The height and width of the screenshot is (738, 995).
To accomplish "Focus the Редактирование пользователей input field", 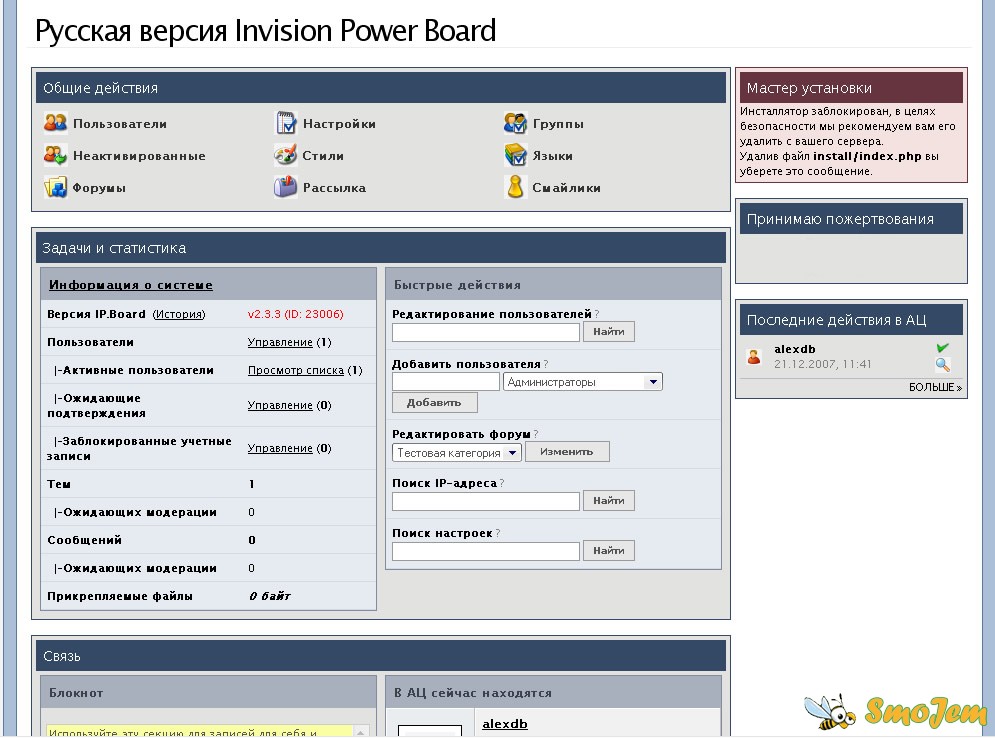I will point(486,332).
